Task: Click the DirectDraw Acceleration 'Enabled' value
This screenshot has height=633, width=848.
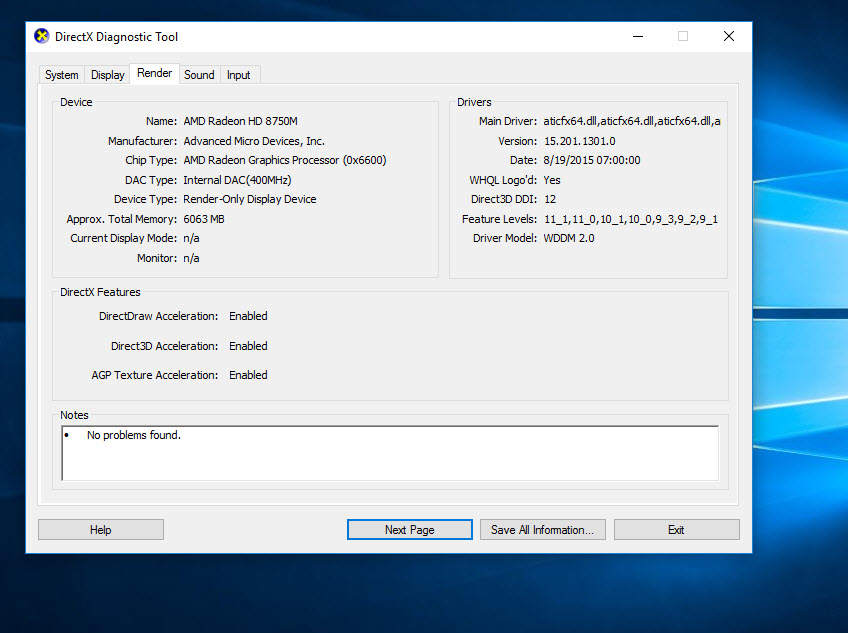Action: (x=248, y=316)
